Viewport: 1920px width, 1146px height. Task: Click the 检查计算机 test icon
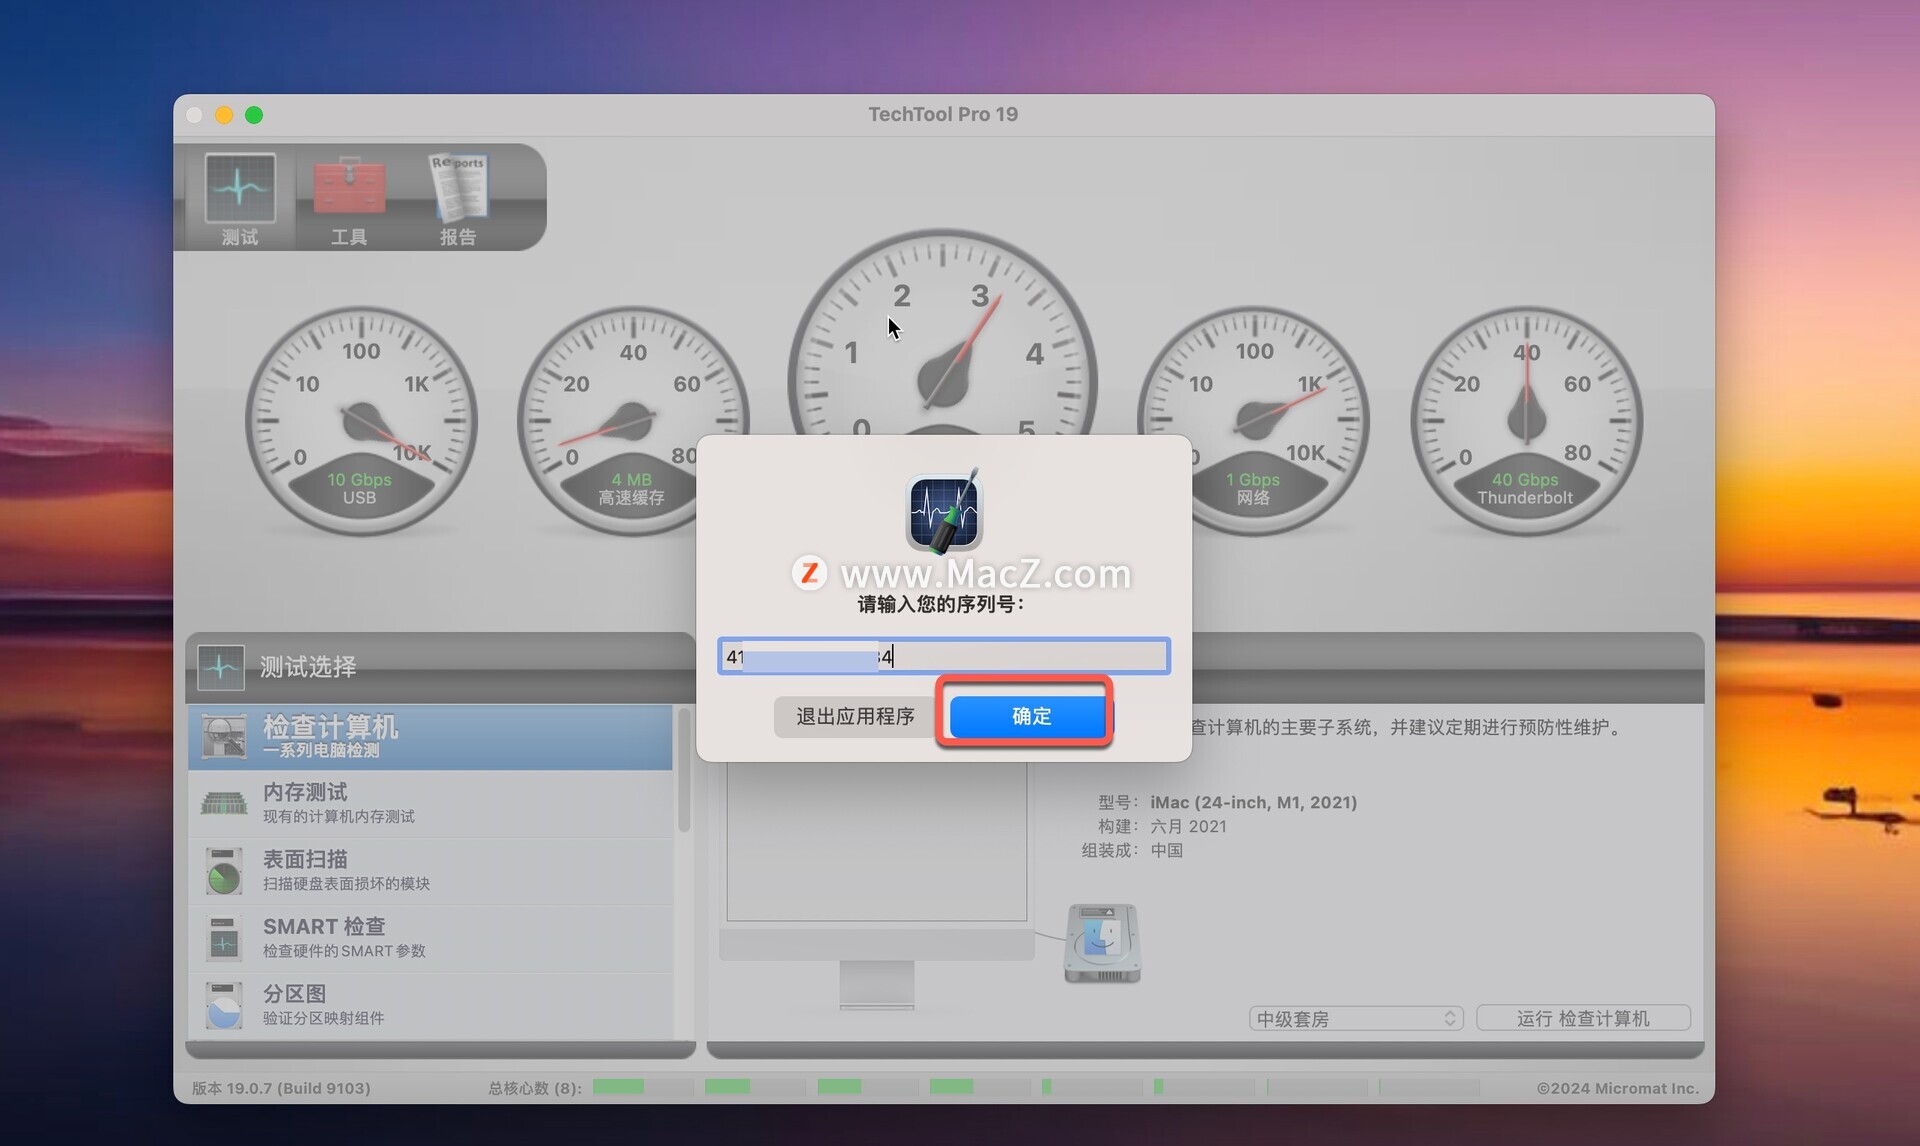224,737
